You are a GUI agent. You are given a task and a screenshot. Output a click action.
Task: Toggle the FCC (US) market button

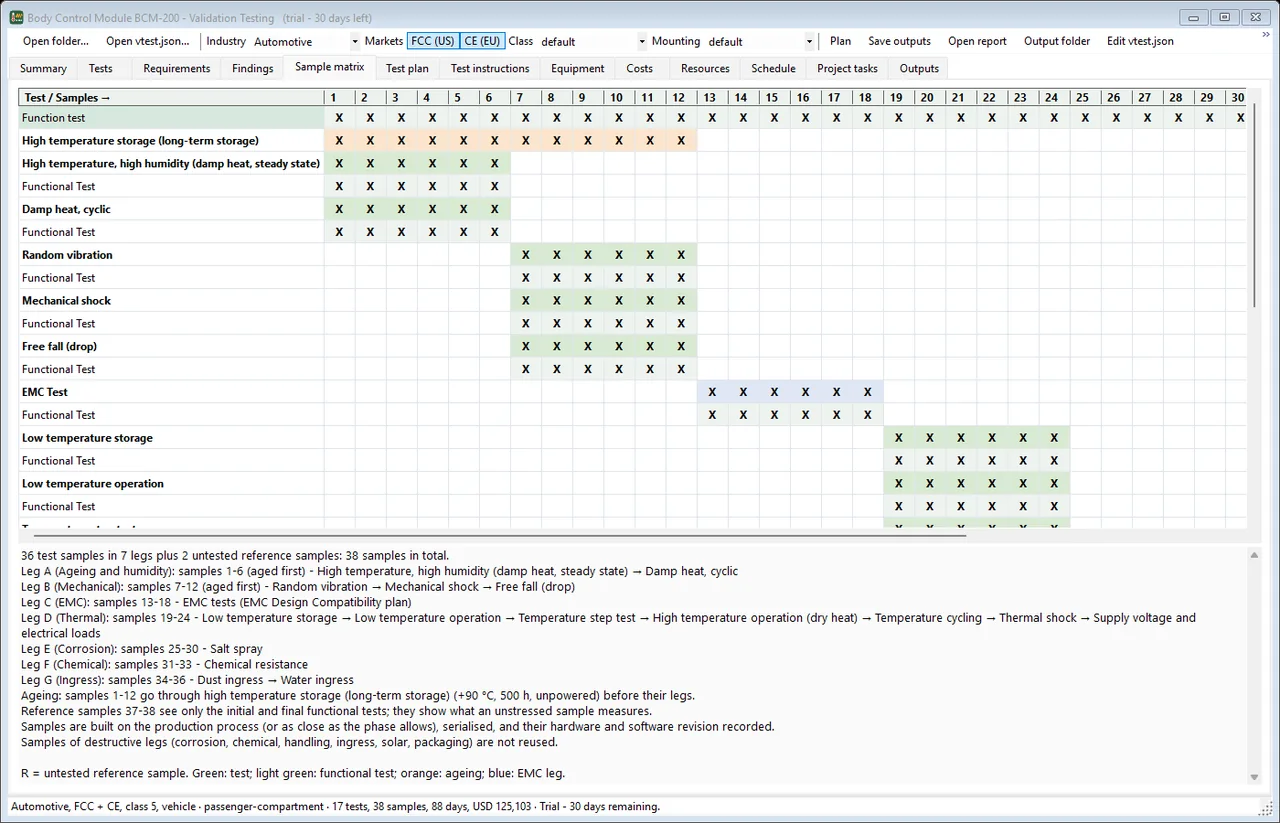click(433, 41)
